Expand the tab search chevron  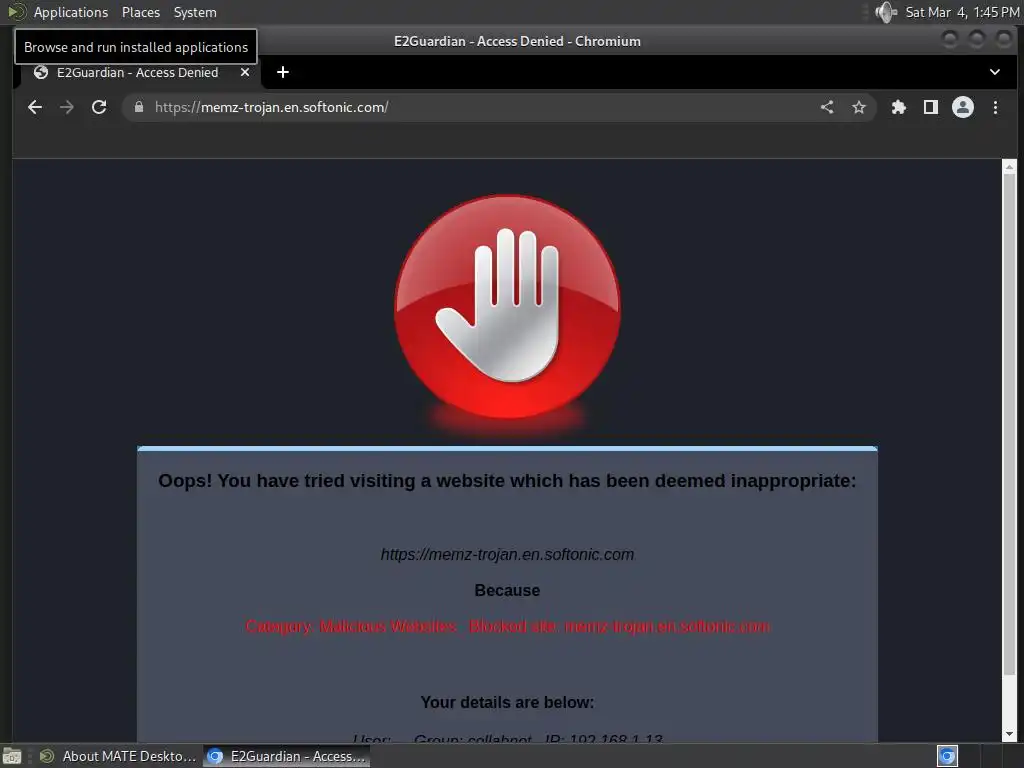pos(995,72)
